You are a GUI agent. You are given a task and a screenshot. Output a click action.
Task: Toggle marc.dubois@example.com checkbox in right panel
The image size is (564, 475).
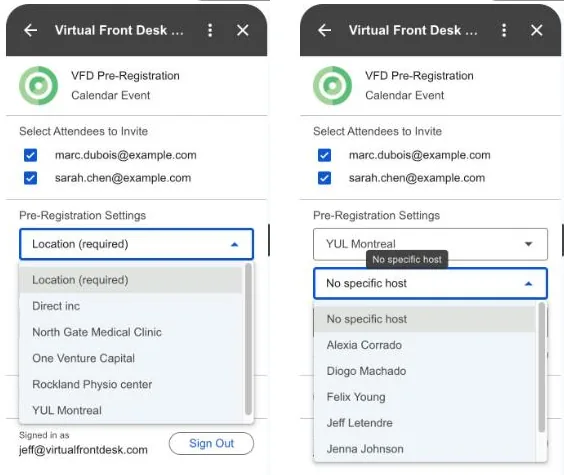[324, 155]
